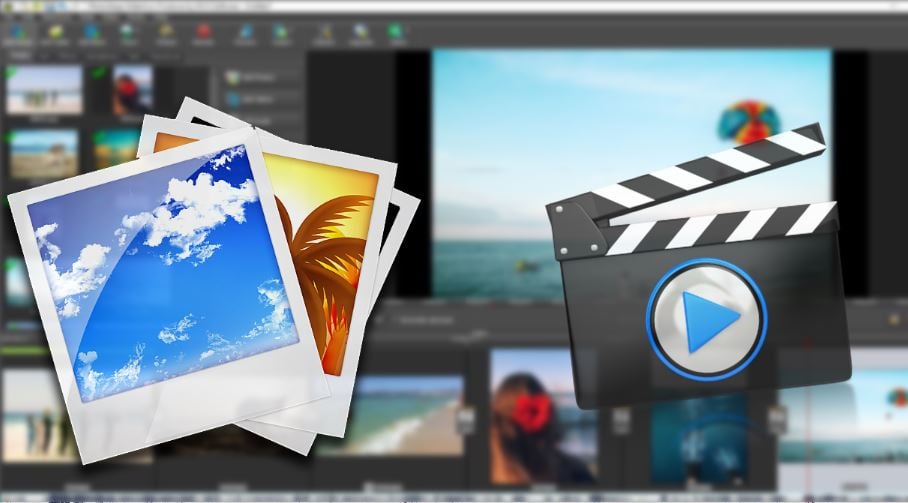Select the first tab above the media thumbnails

click(20, 56)
